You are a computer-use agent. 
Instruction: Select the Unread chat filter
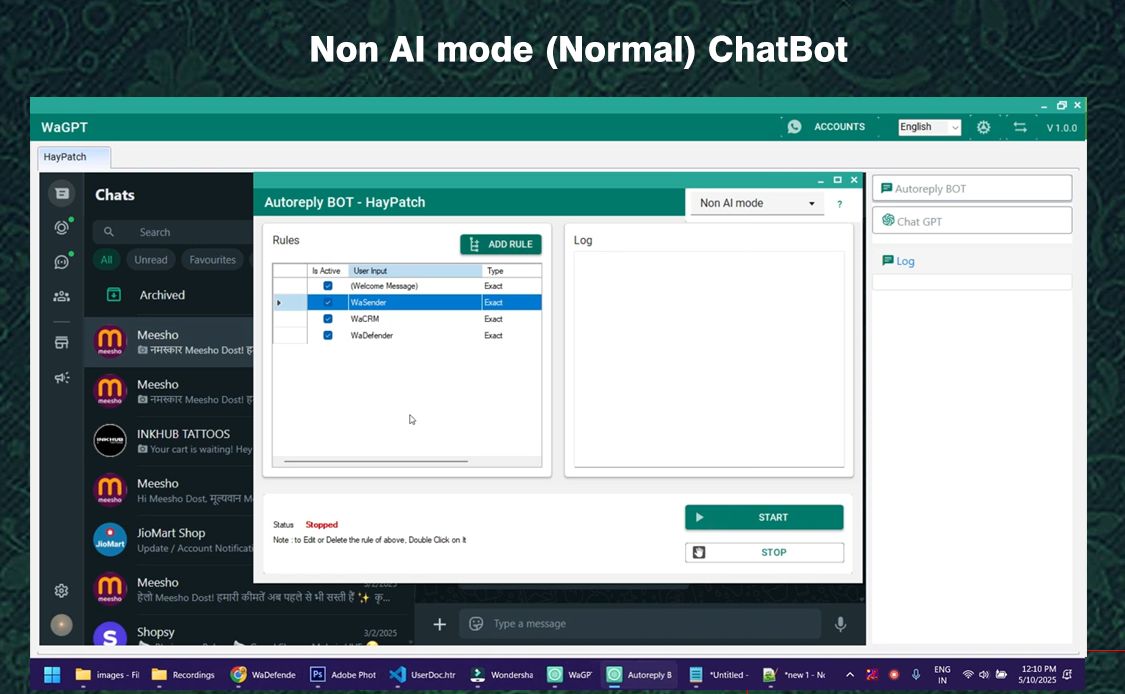click(151, 260)
